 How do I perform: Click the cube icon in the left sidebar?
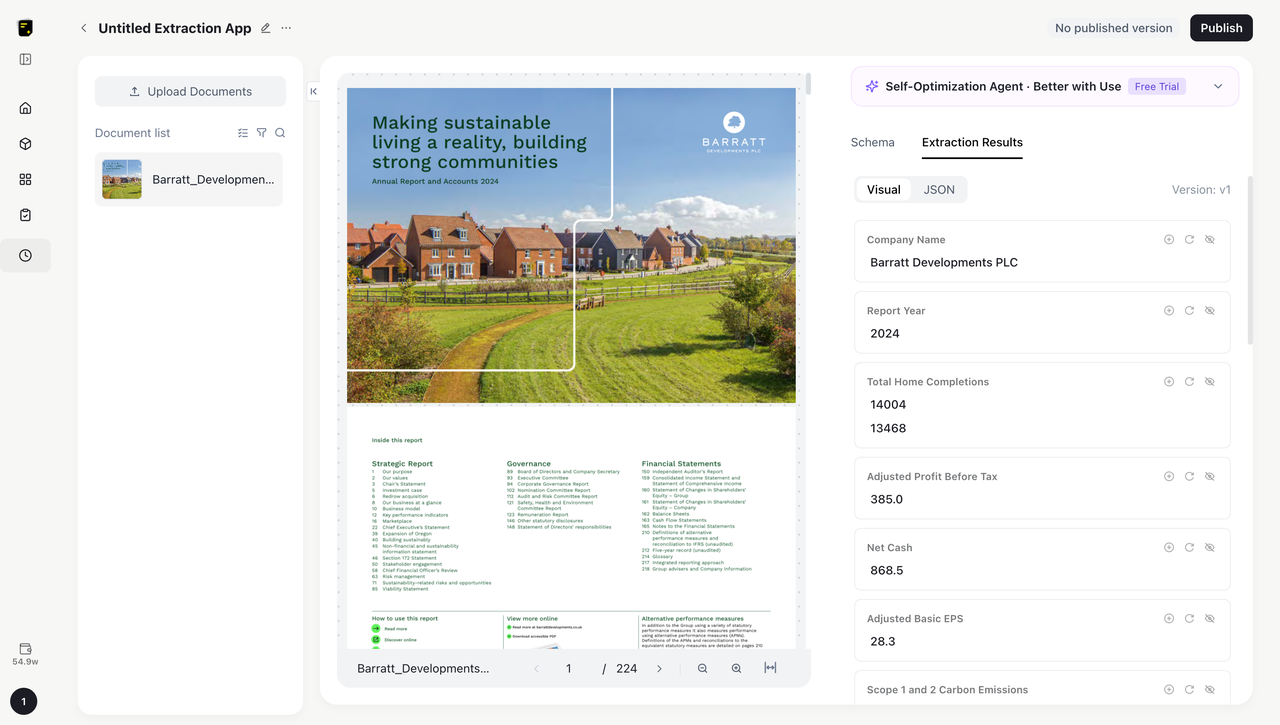pyautogui.click(x=26, y=144)
